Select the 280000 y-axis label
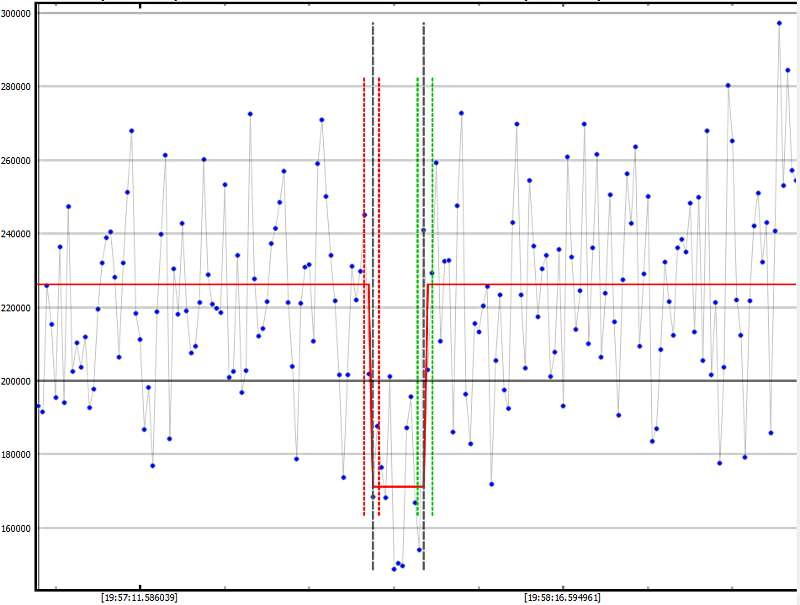 17,87
